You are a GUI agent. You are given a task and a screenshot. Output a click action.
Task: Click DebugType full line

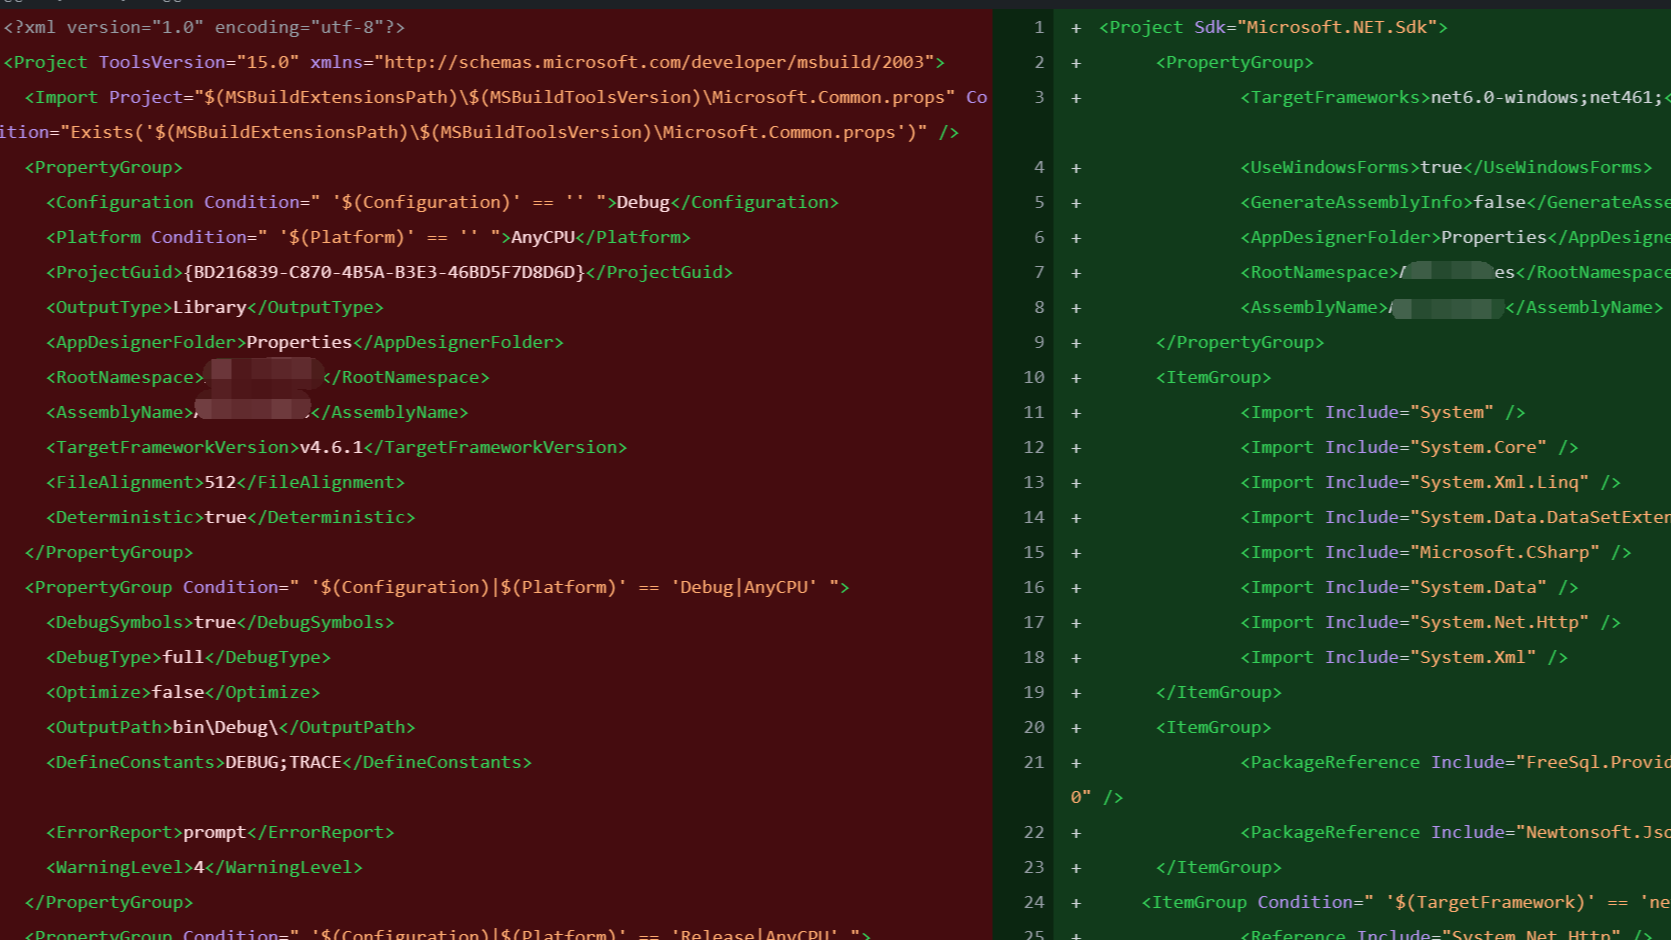coord(188,657)
